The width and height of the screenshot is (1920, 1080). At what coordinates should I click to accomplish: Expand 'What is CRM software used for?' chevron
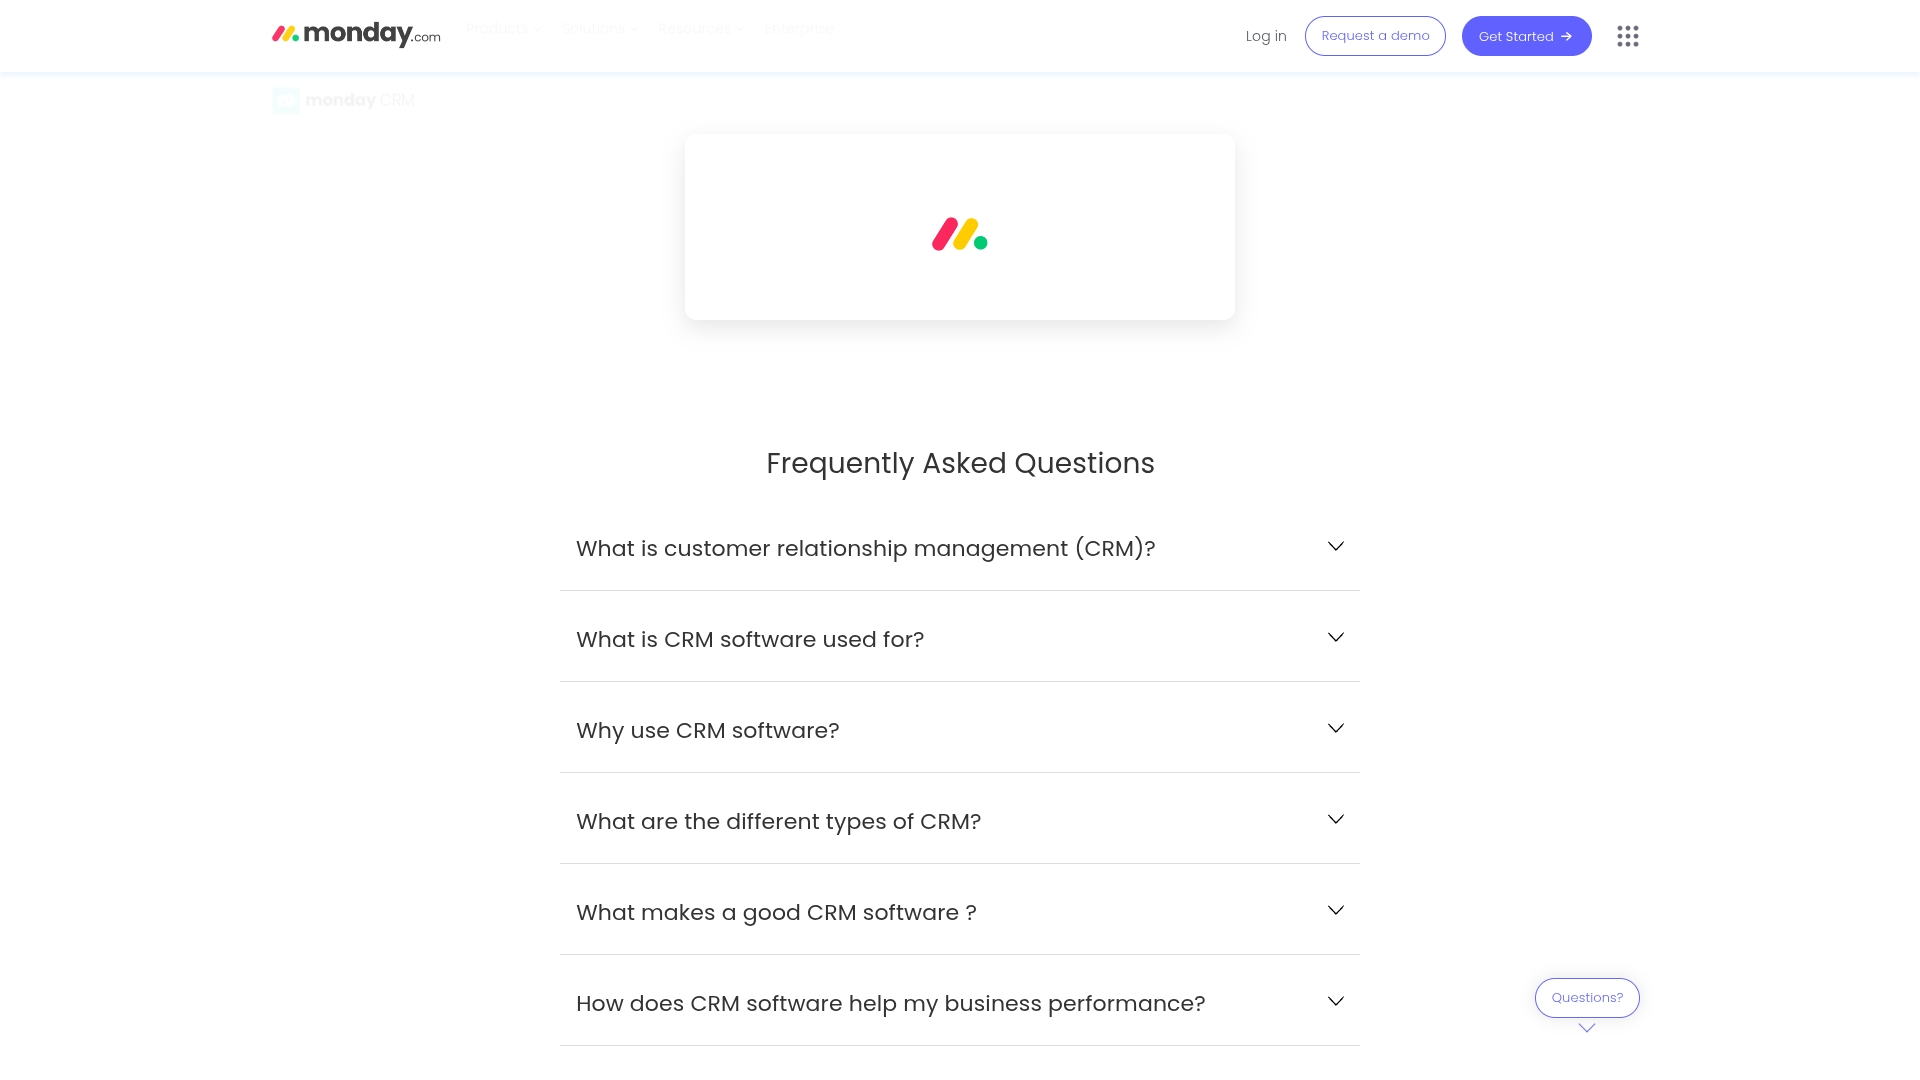click(x=1335, y=638)
